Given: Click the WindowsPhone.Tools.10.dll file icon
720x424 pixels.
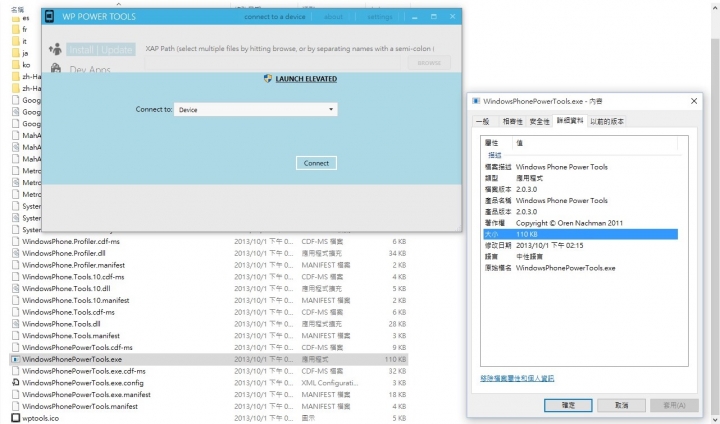Looking at the screenshot, I should point(16,288).
